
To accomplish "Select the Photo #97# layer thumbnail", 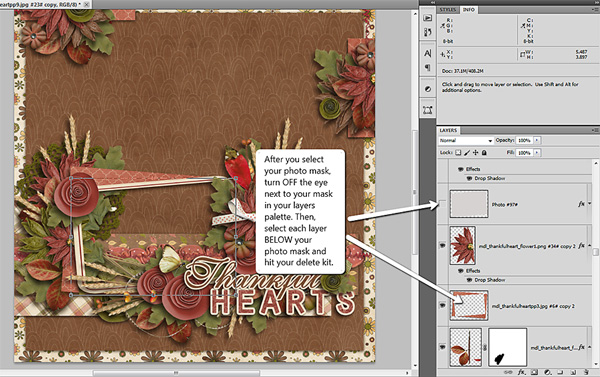I will (469, 204).
